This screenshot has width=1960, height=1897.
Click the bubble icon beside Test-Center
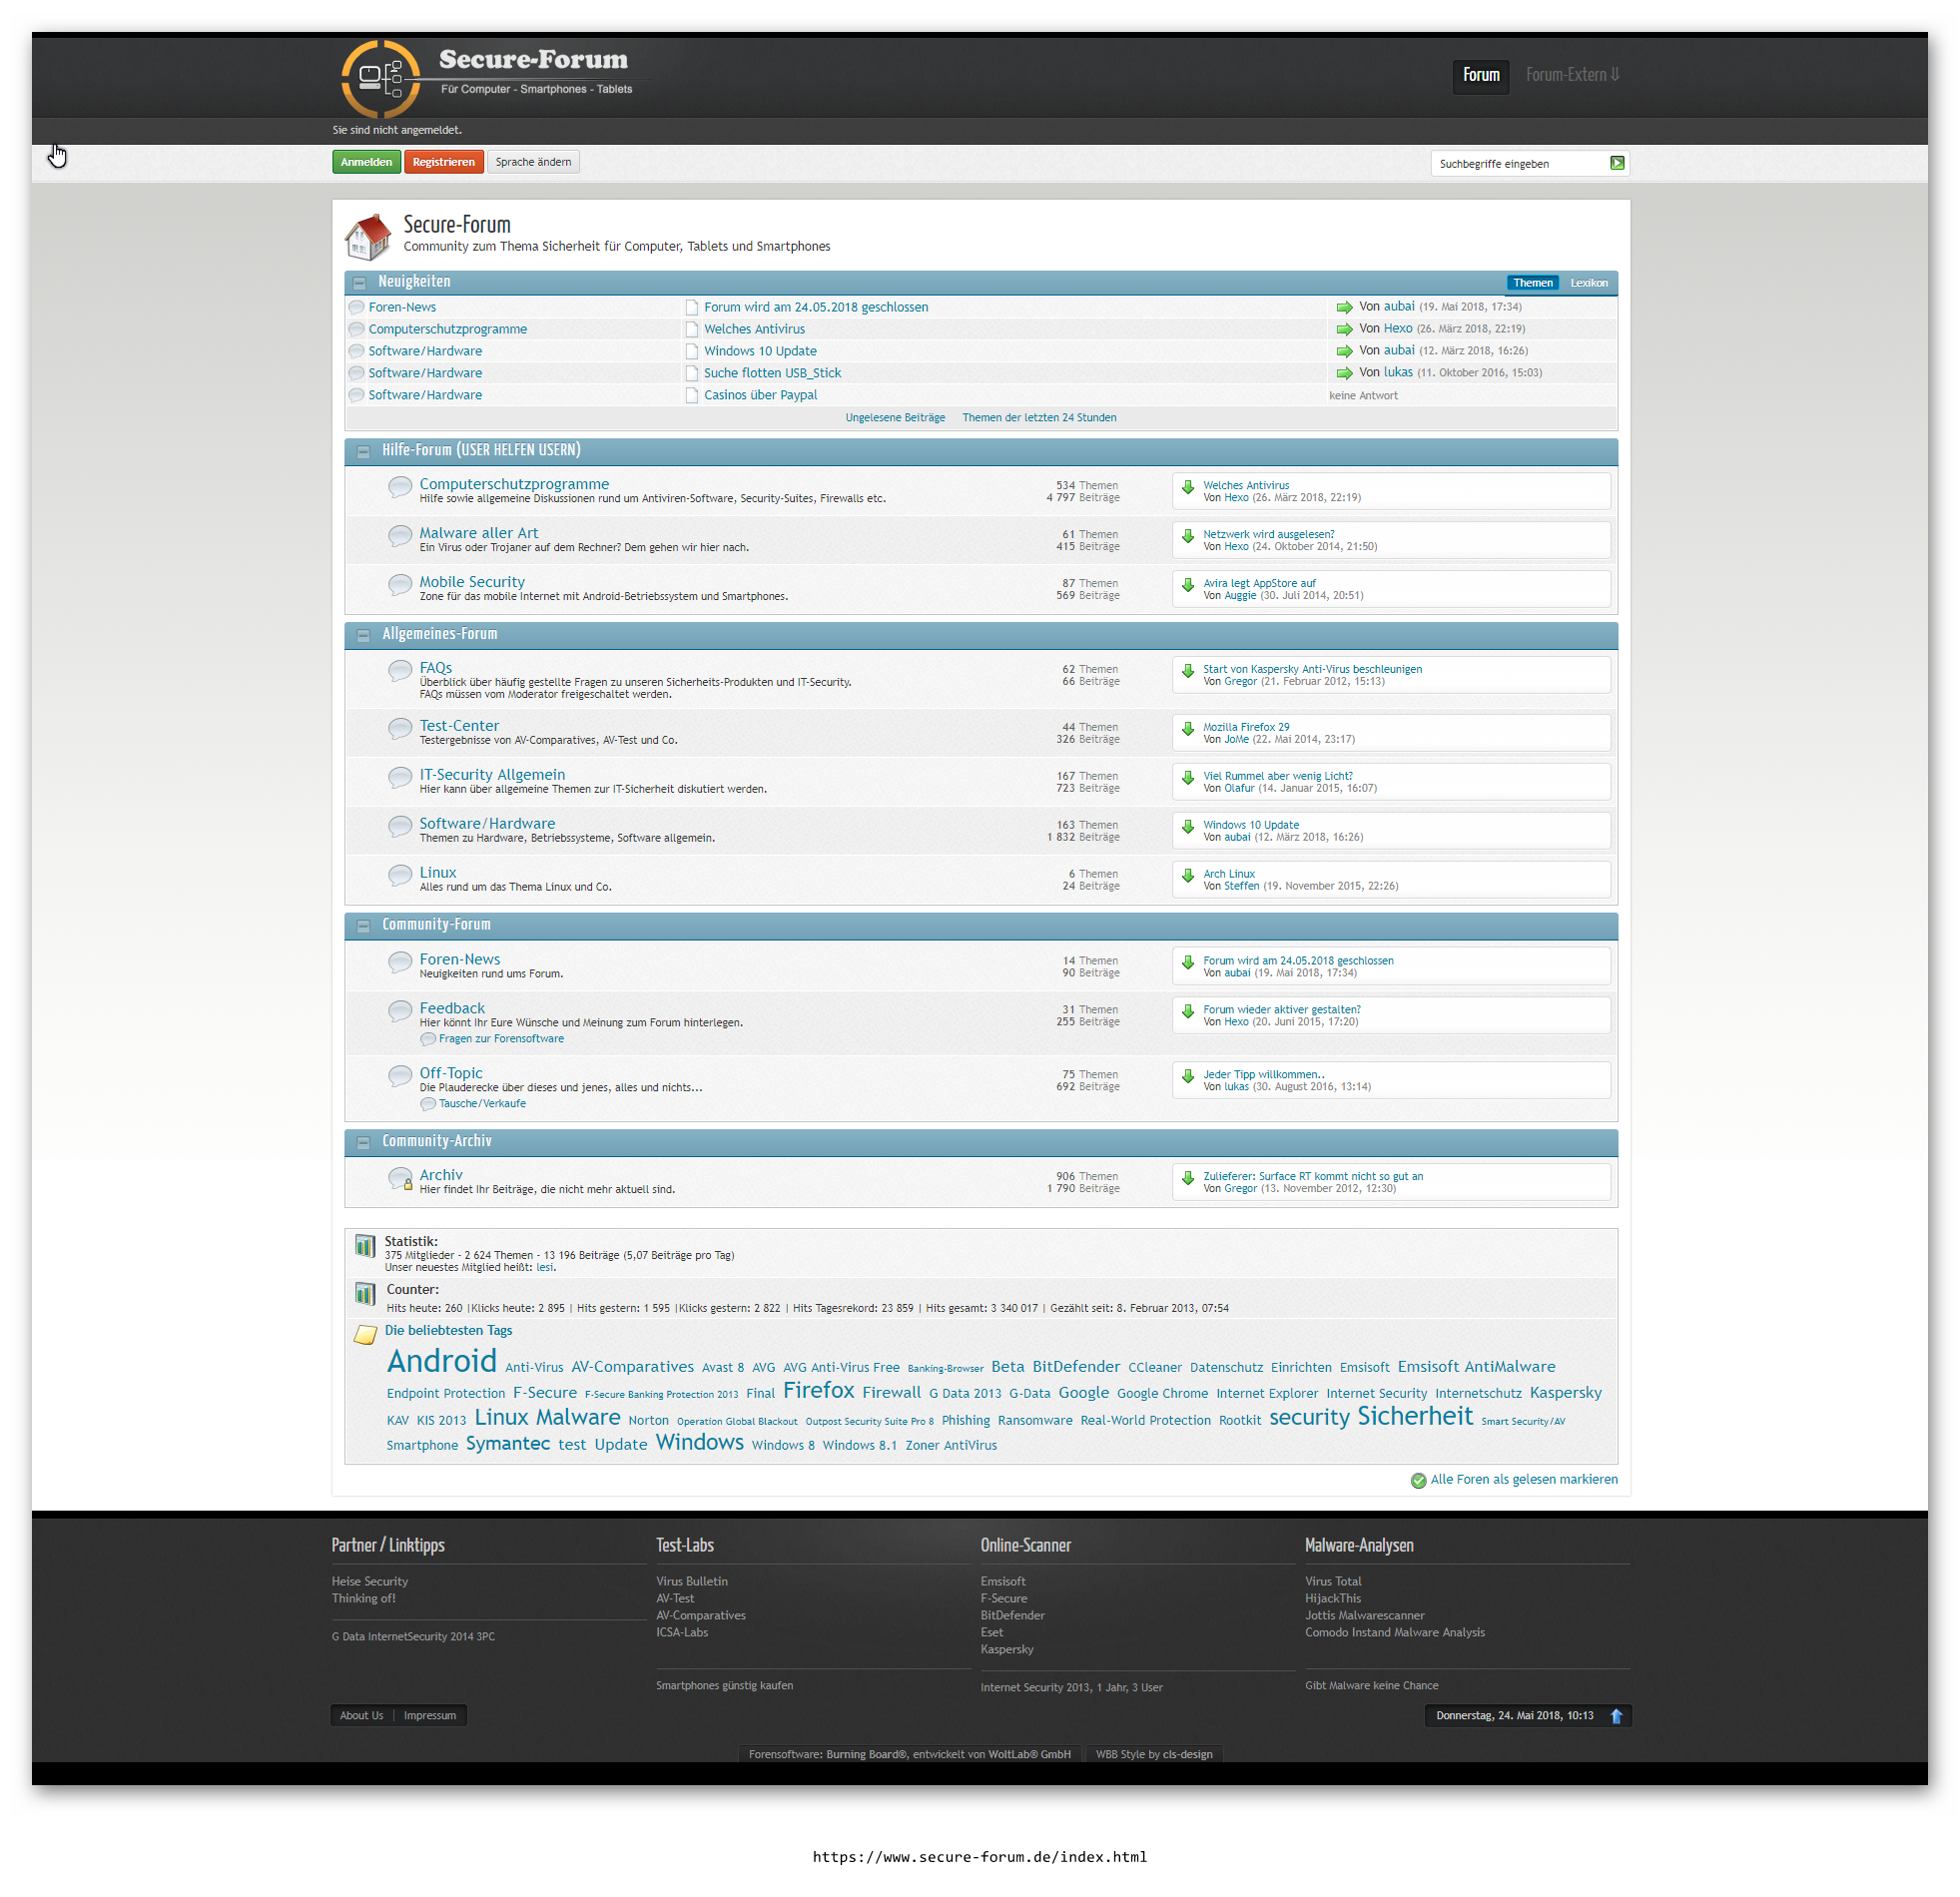tap(400, 729)
